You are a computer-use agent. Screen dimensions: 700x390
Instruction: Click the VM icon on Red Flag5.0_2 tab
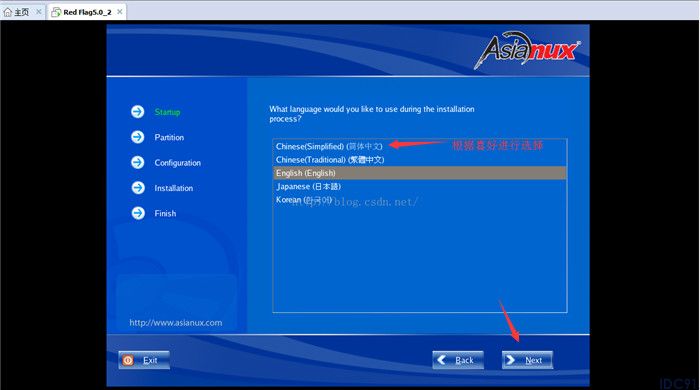56,12
